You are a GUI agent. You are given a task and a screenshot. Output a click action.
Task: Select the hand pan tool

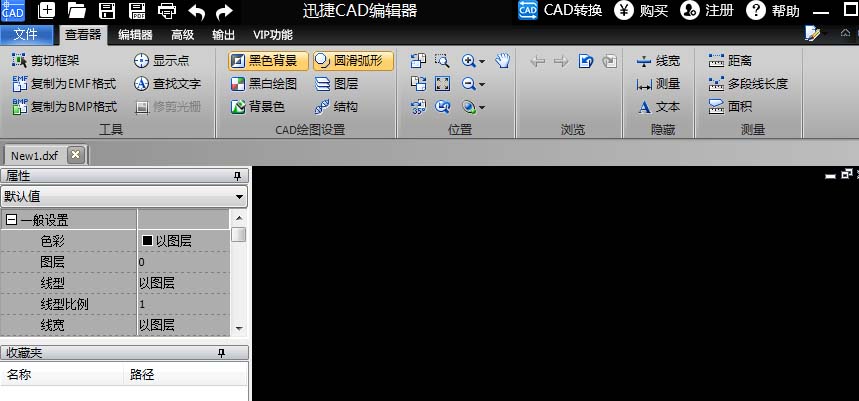click(502, 61)
